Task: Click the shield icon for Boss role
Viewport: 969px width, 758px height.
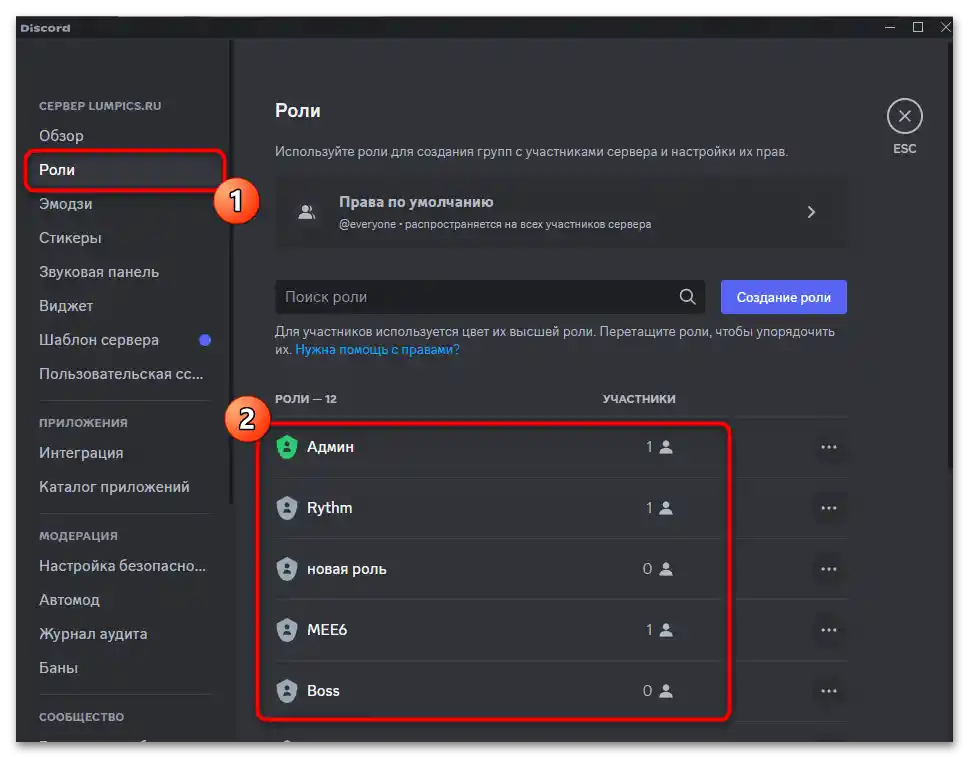Action: [287, 691]
